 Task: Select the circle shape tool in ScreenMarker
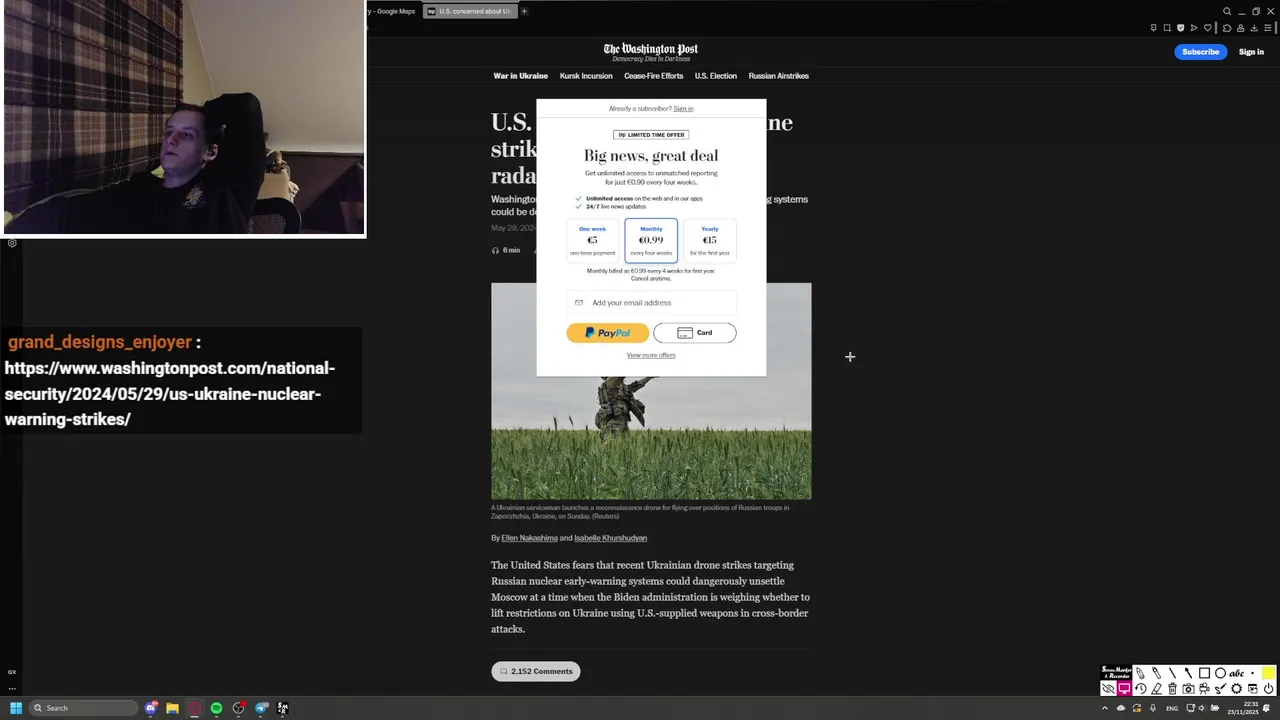click(1220, 673)
